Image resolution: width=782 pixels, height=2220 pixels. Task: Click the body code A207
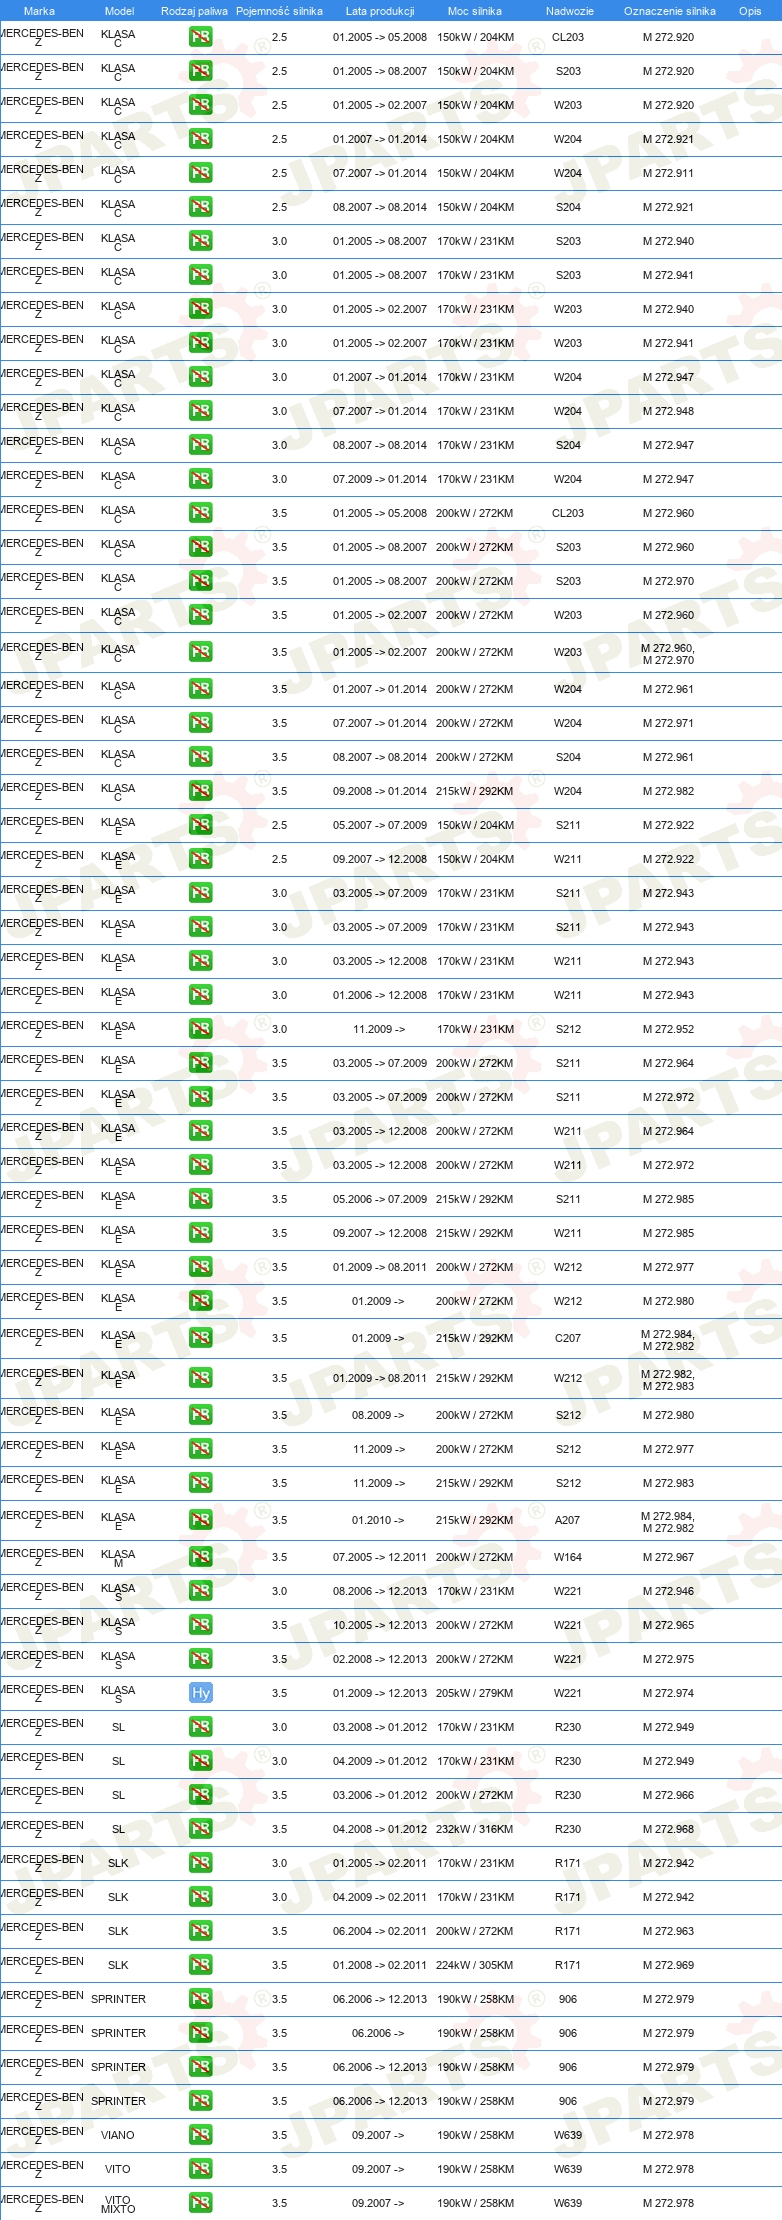click(568, 1520)
